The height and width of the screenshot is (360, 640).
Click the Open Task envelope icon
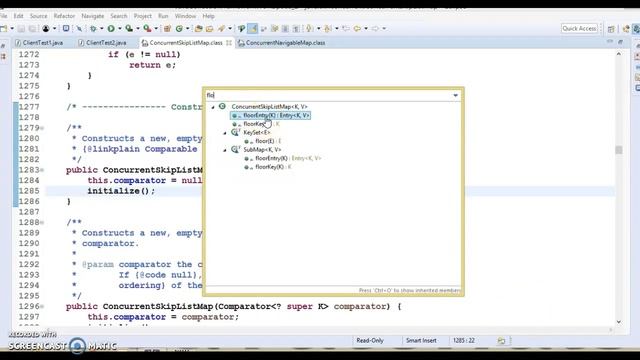point(209,29)
